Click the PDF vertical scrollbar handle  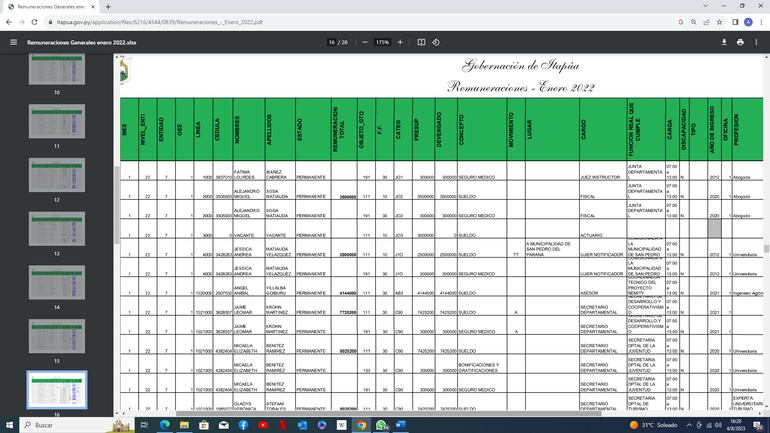(x=766, y=249)
